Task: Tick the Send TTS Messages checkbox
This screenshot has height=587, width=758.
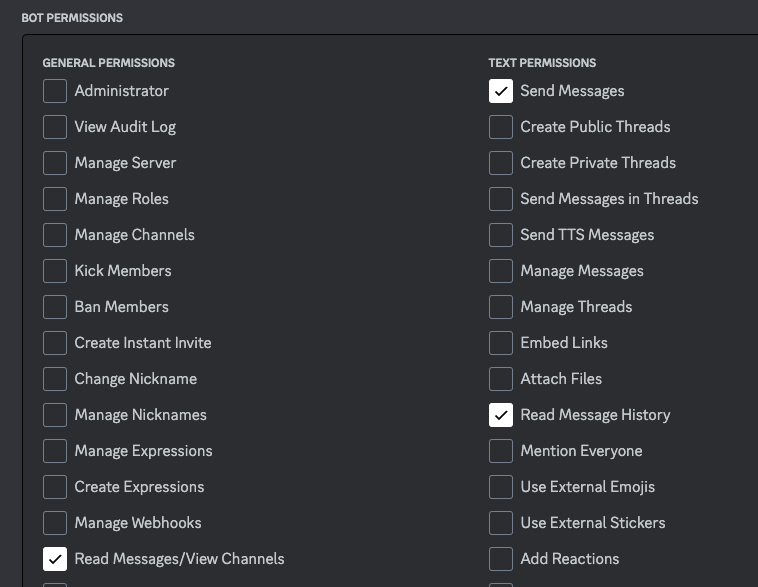Action: (501, 235)
